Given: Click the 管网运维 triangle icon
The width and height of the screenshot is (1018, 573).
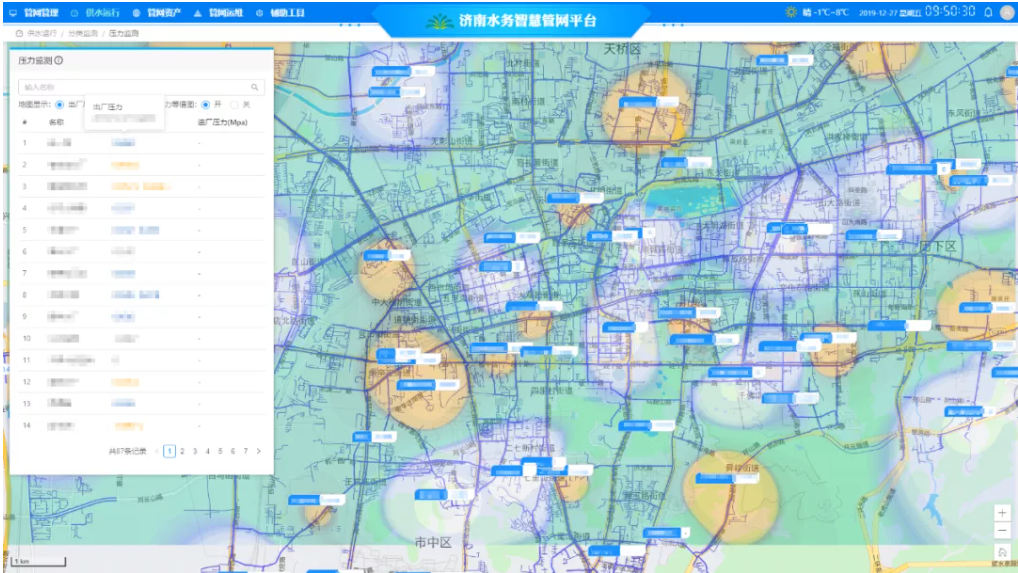Looking at the screenshot, I should point(198,12).
